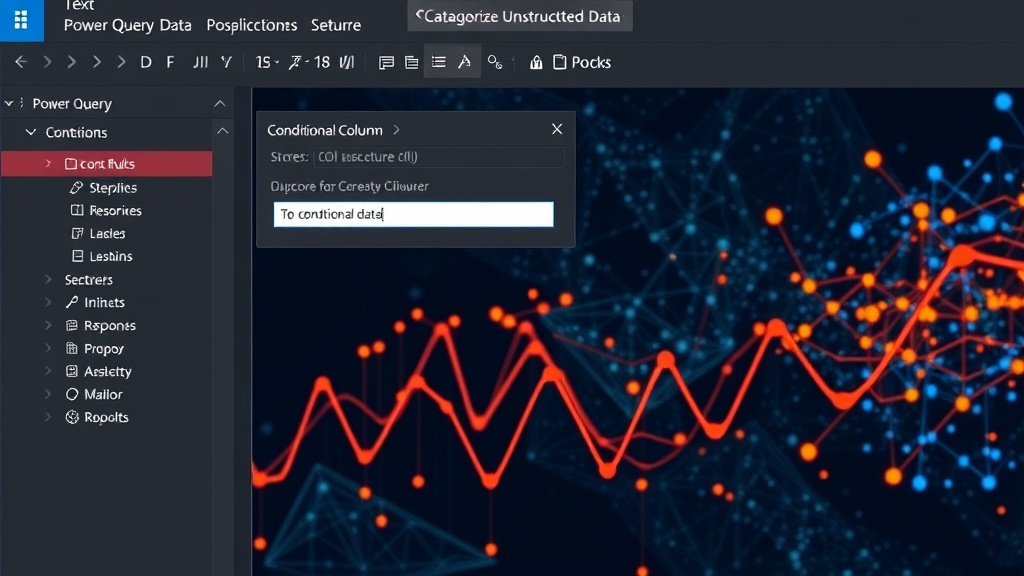
Task: Select the Leshins item
Action: [x=110, y=257]
